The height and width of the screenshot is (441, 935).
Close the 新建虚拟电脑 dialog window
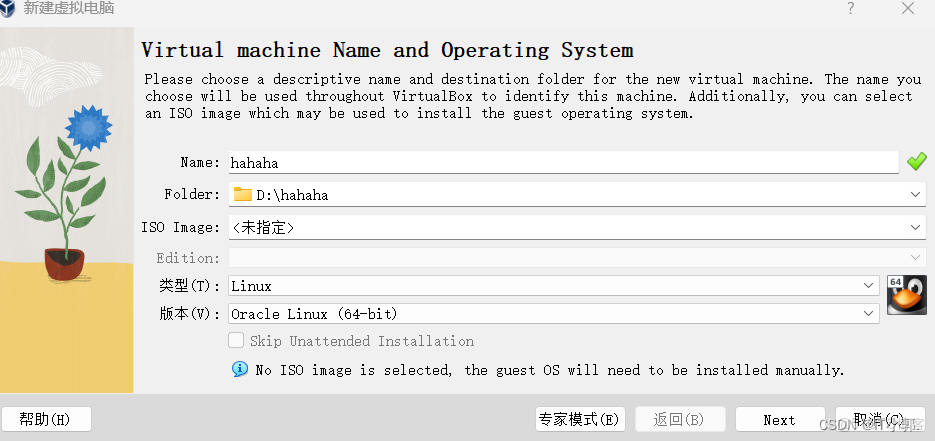pos(908,8)
